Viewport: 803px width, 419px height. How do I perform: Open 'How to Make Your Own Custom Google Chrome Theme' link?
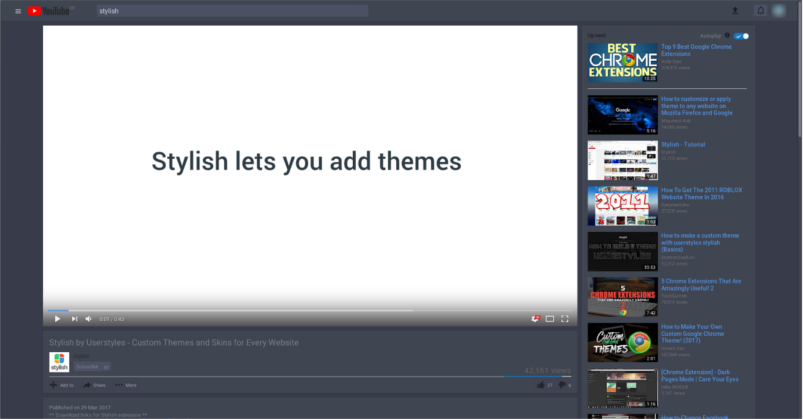click(692, 333)
